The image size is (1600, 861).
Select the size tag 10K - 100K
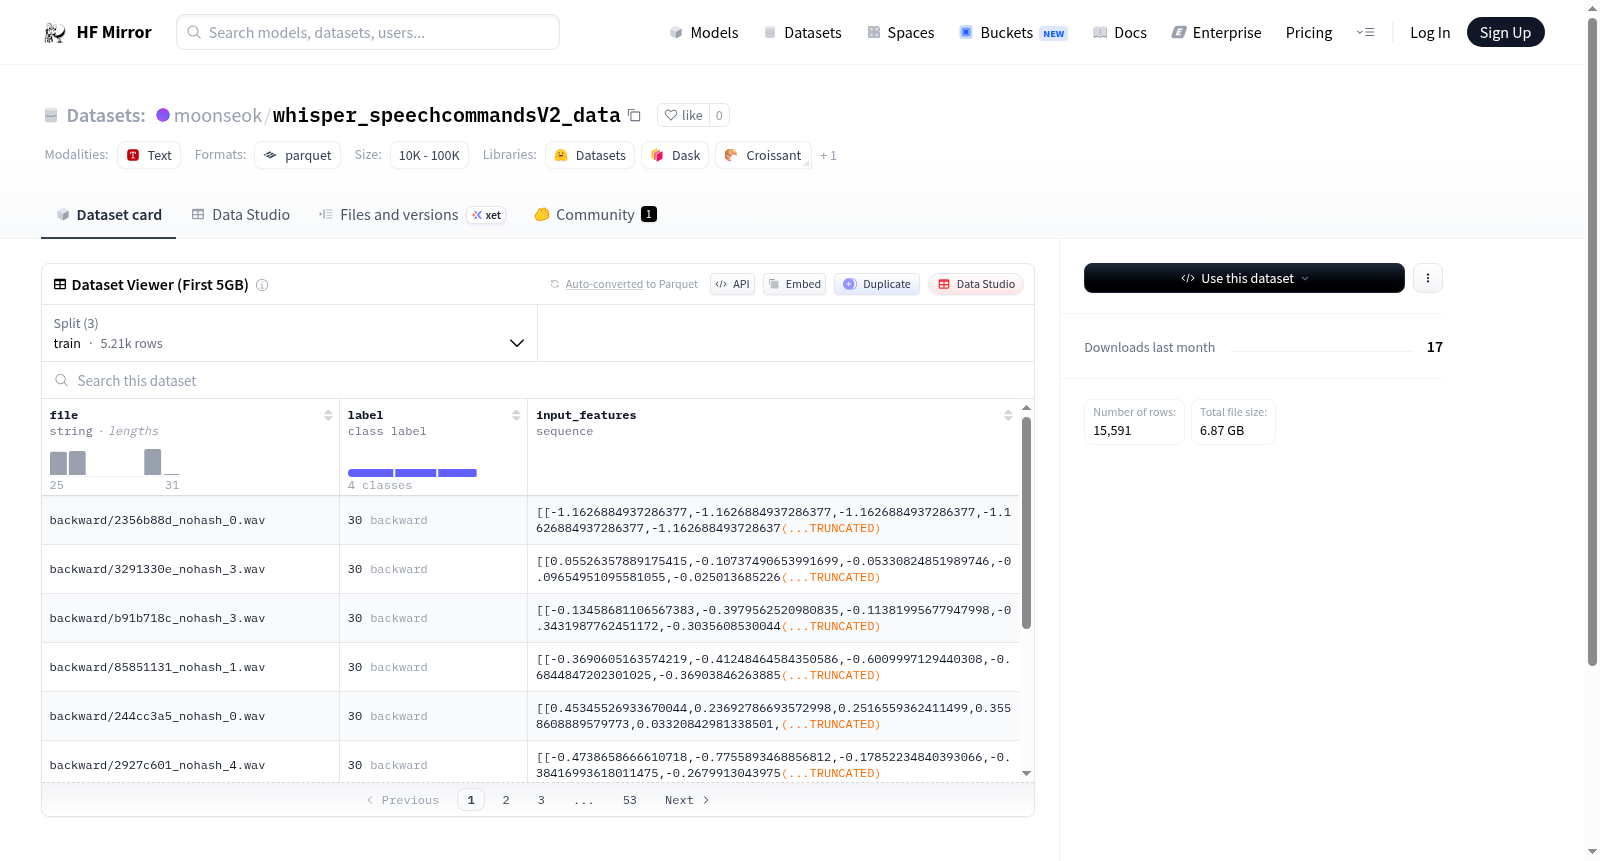pyautogui.click(x=429, y=155)
